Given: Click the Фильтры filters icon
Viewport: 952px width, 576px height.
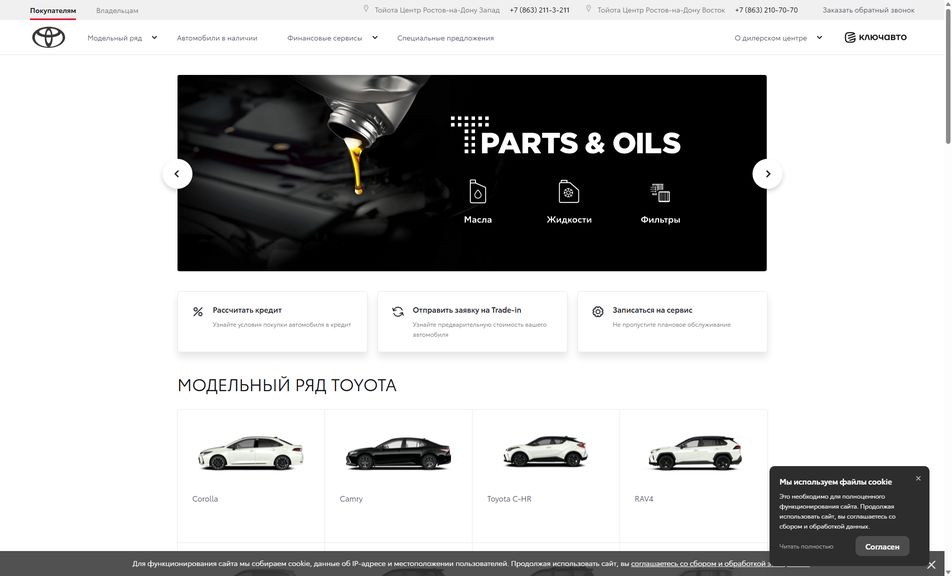Looking at the screenshot, I should [660, 192].
